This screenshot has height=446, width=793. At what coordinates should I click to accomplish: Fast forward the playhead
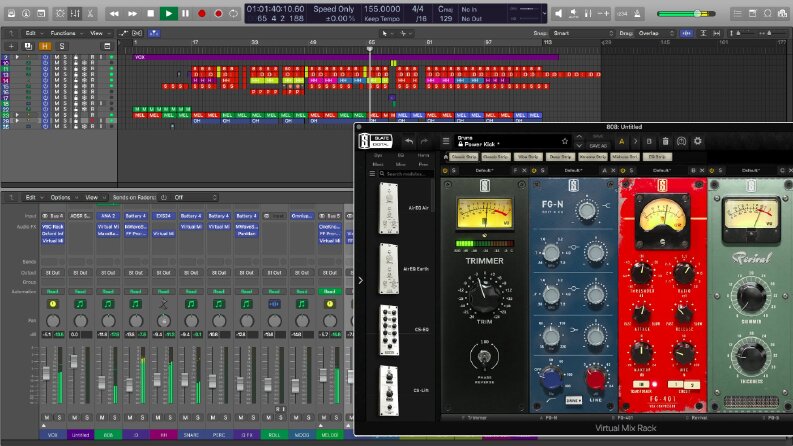tap(133, 14)
